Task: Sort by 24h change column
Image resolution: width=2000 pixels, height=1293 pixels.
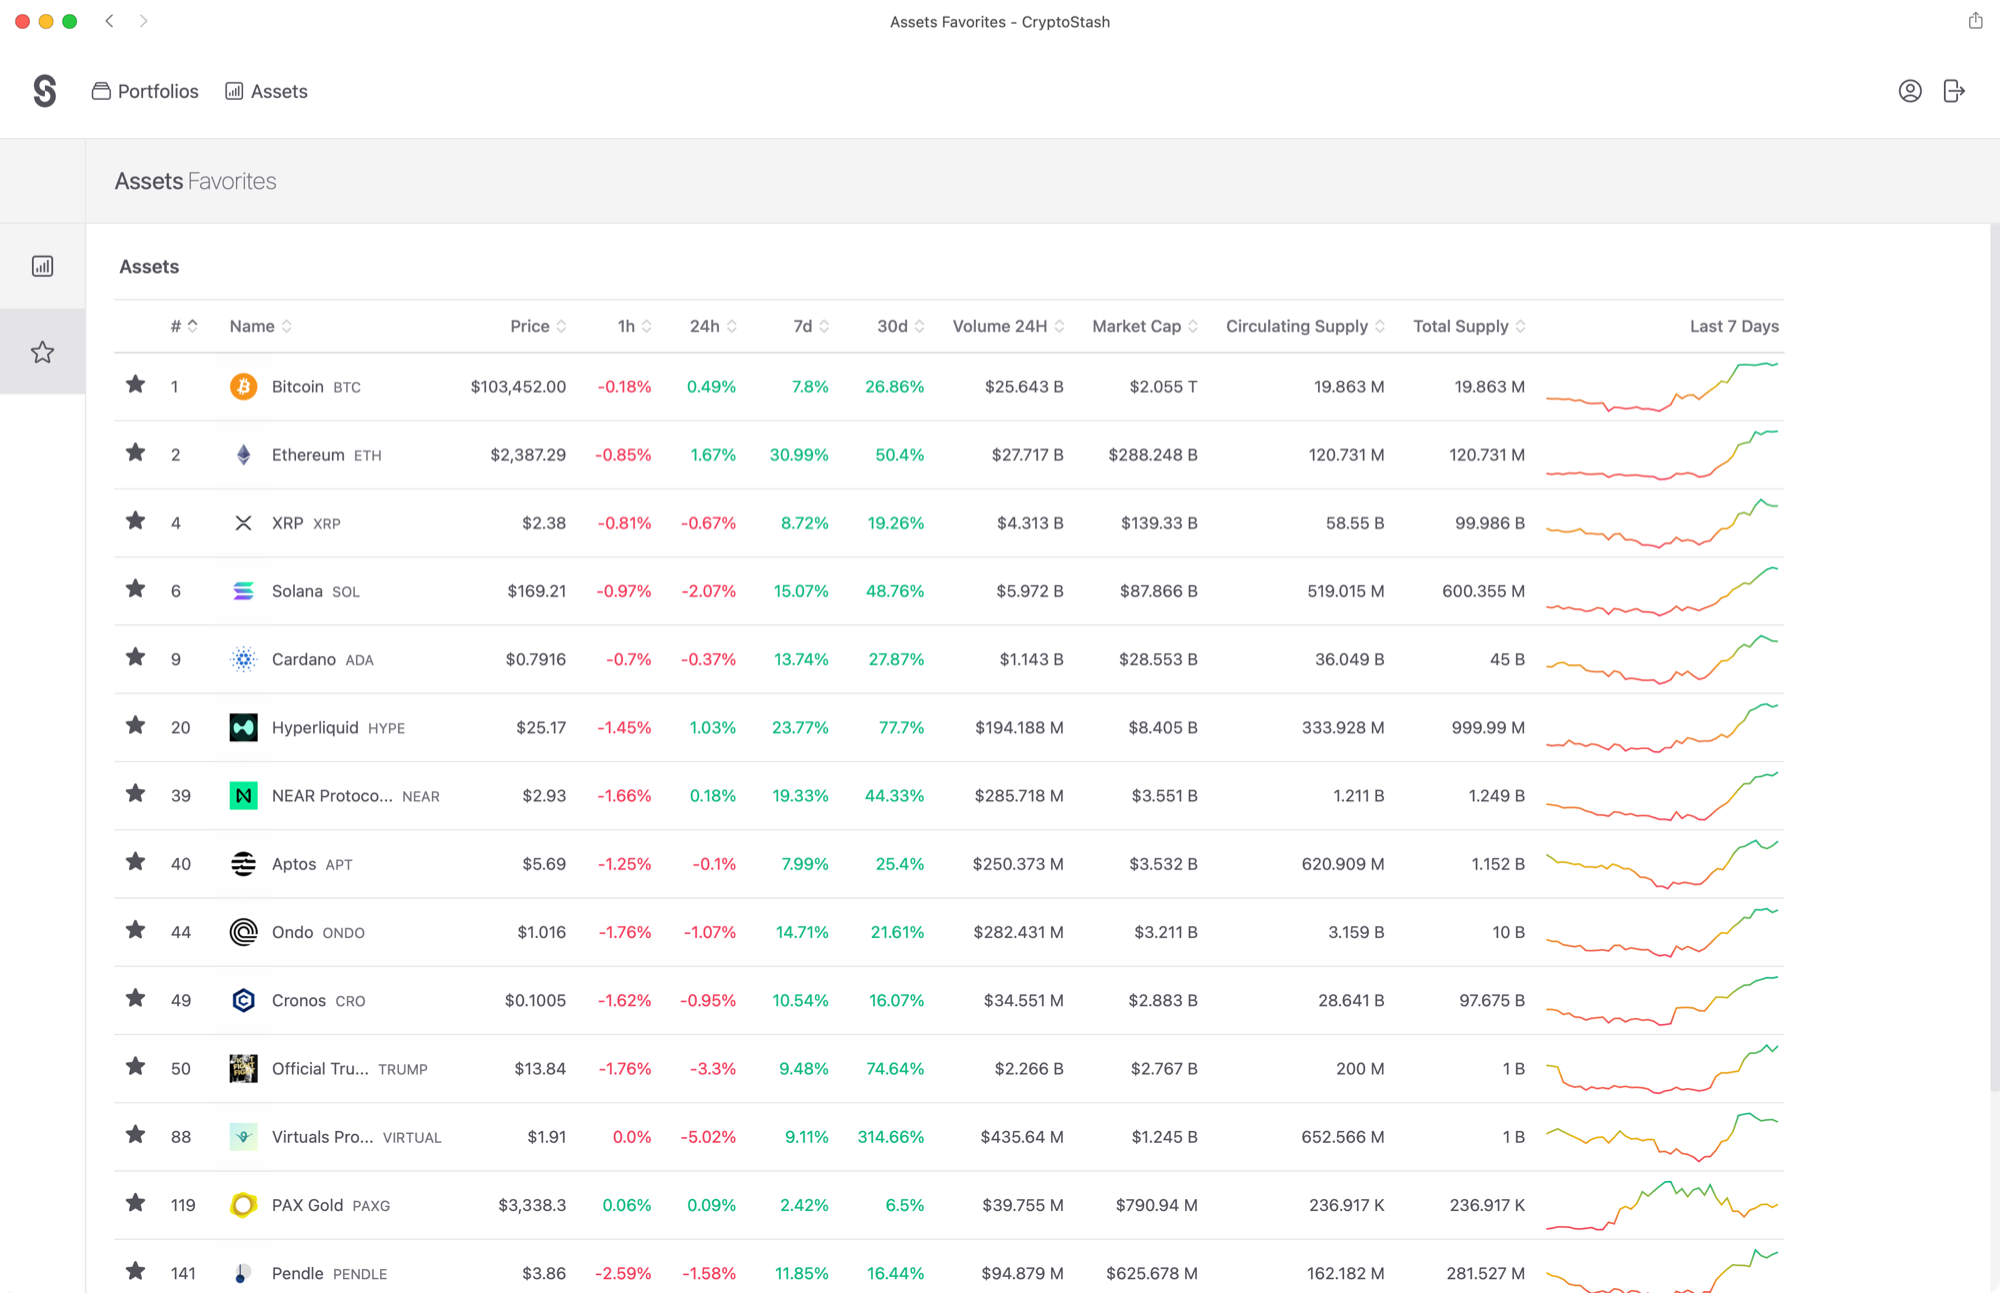Action: pyautogui.click(x=713, y=326)
